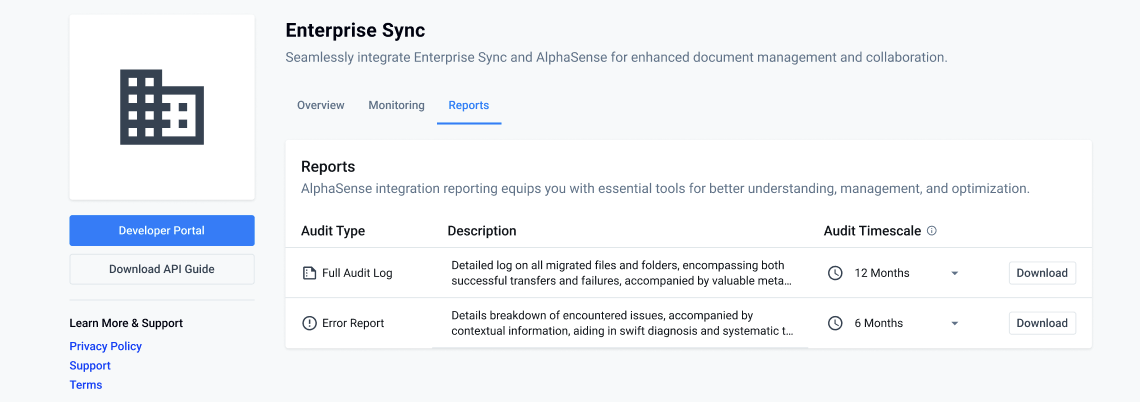This screenshot has height=402, width=1140.
Task: Click the Audit Timescale column header
Action: [x=872, y=231]
